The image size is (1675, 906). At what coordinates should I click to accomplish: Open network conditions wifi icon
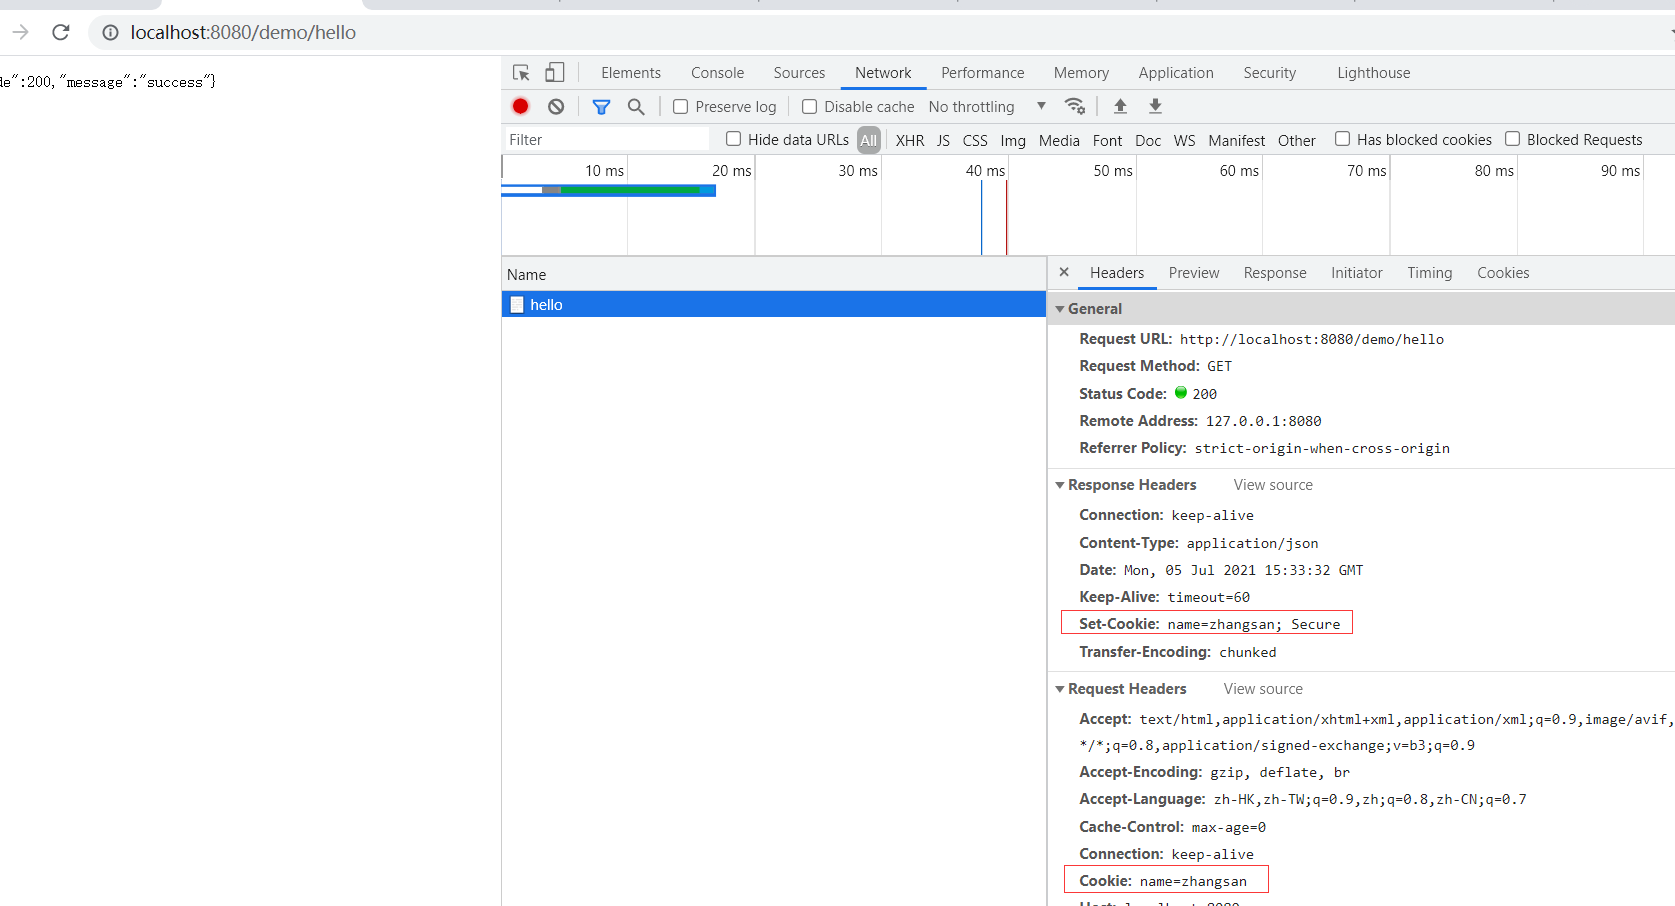(1075, 106)
